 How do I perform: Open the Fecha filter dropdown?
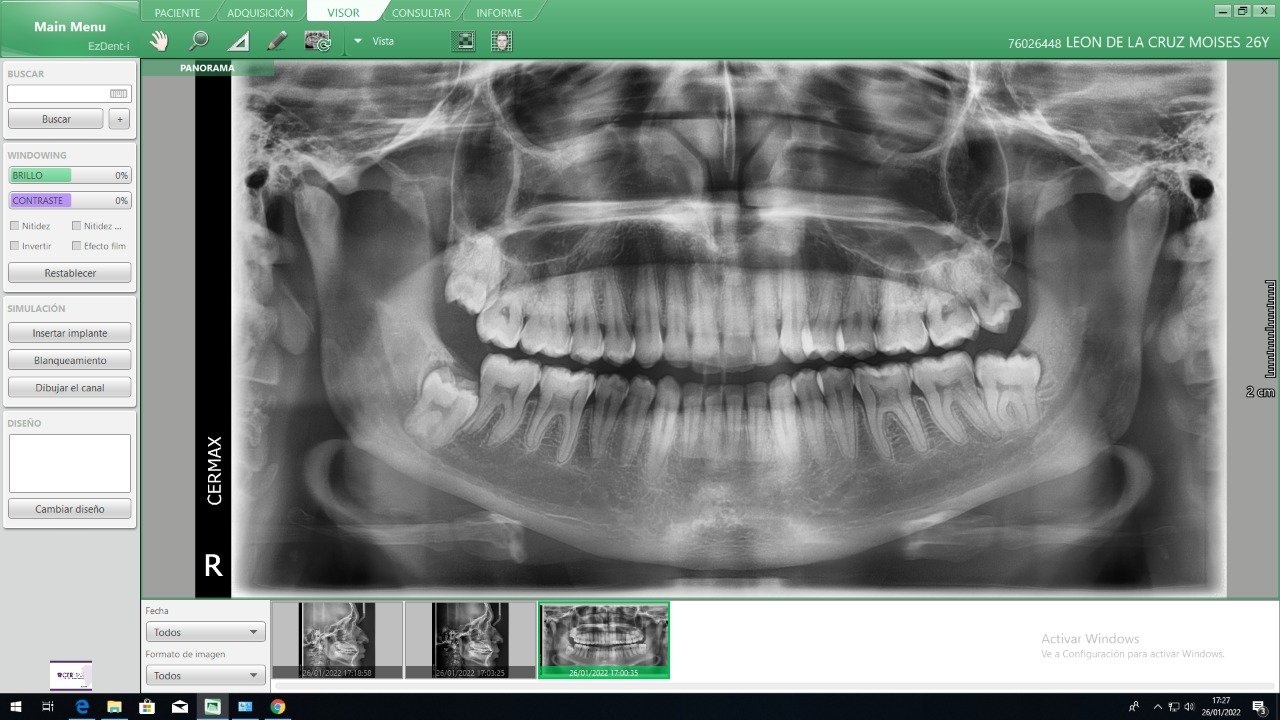(x=205, y=632)
